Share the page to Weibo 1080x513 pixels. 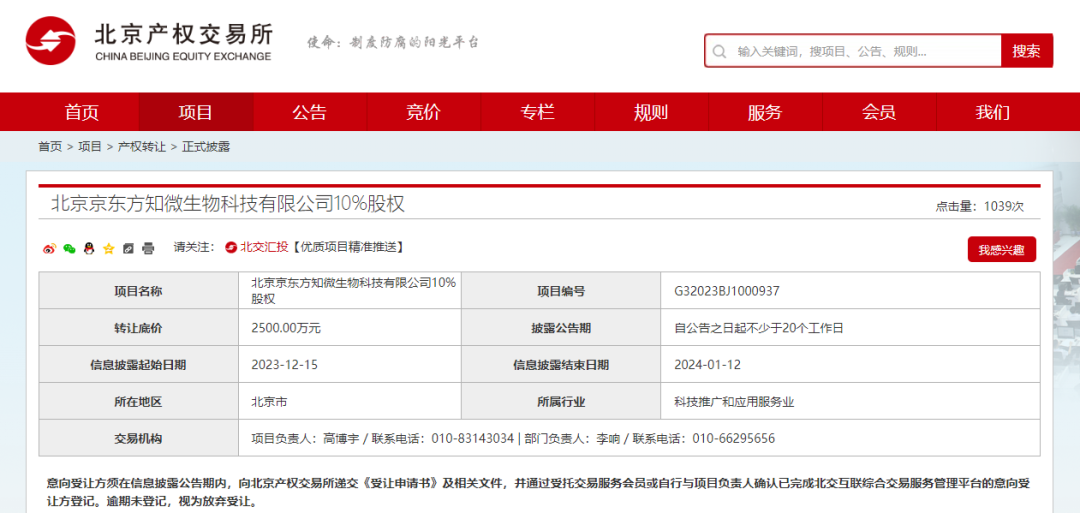[x=49, y=248]
